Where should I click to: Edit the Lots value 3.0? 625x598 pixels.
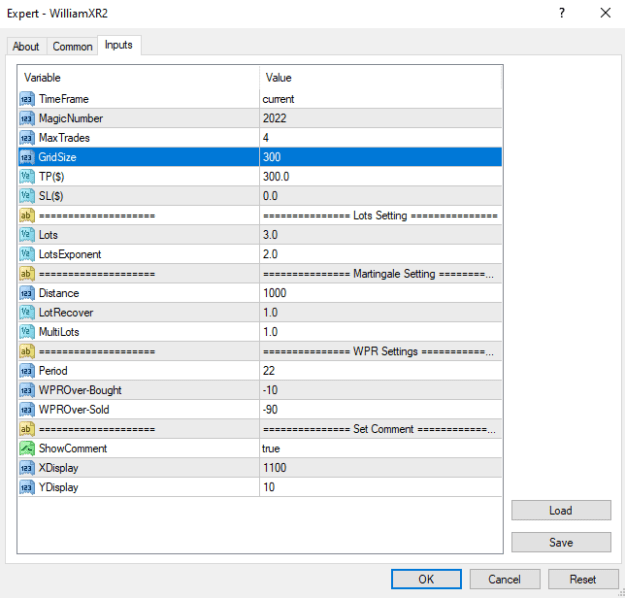[x=381, y=235]
